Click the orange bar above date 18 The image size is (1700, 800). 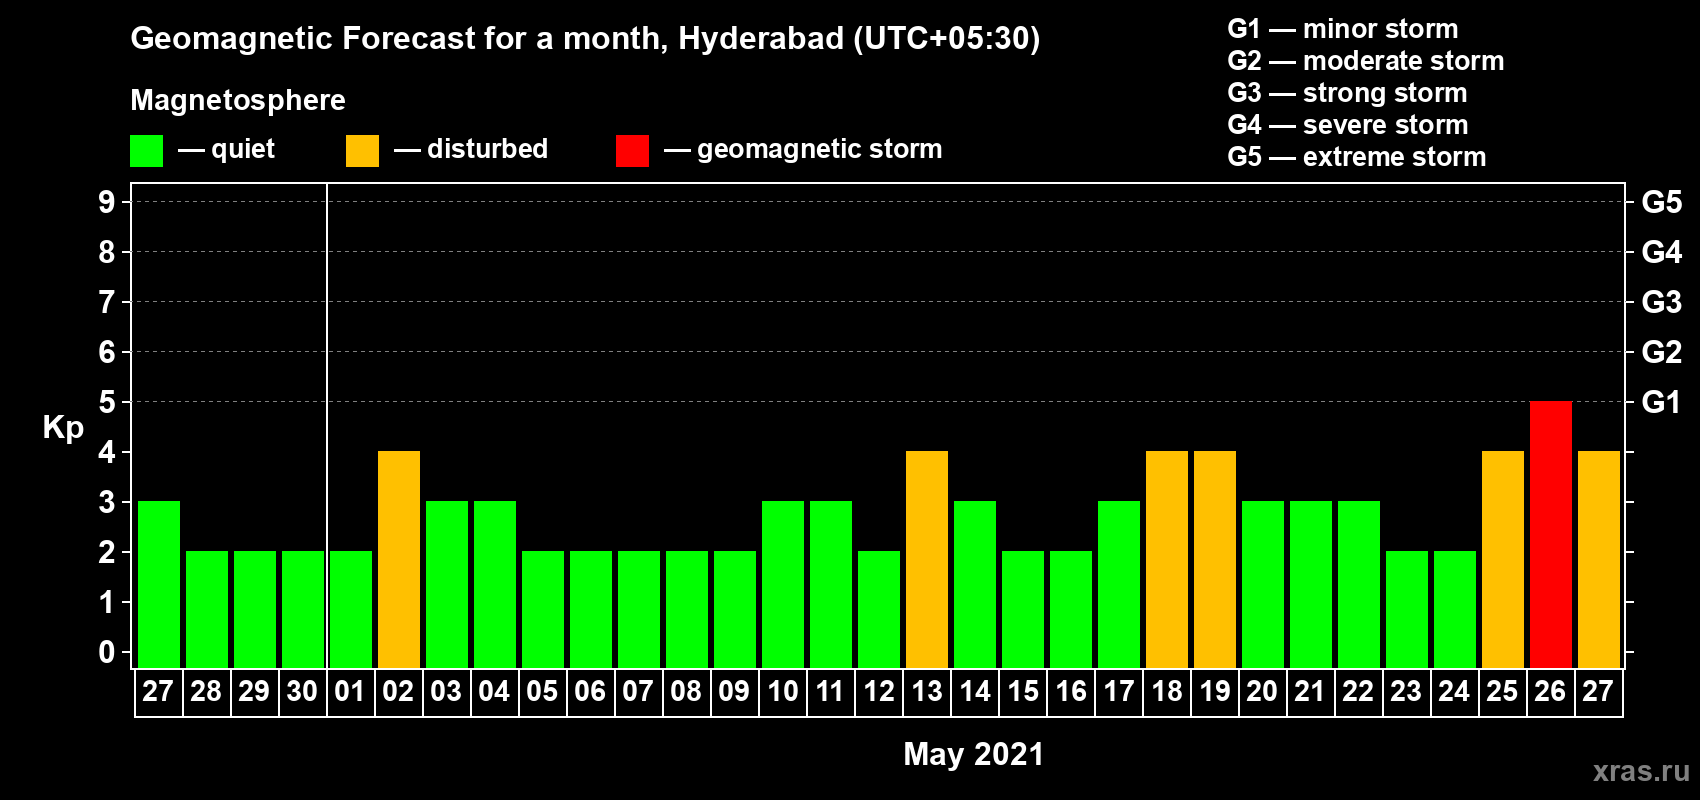point(1167,559)
